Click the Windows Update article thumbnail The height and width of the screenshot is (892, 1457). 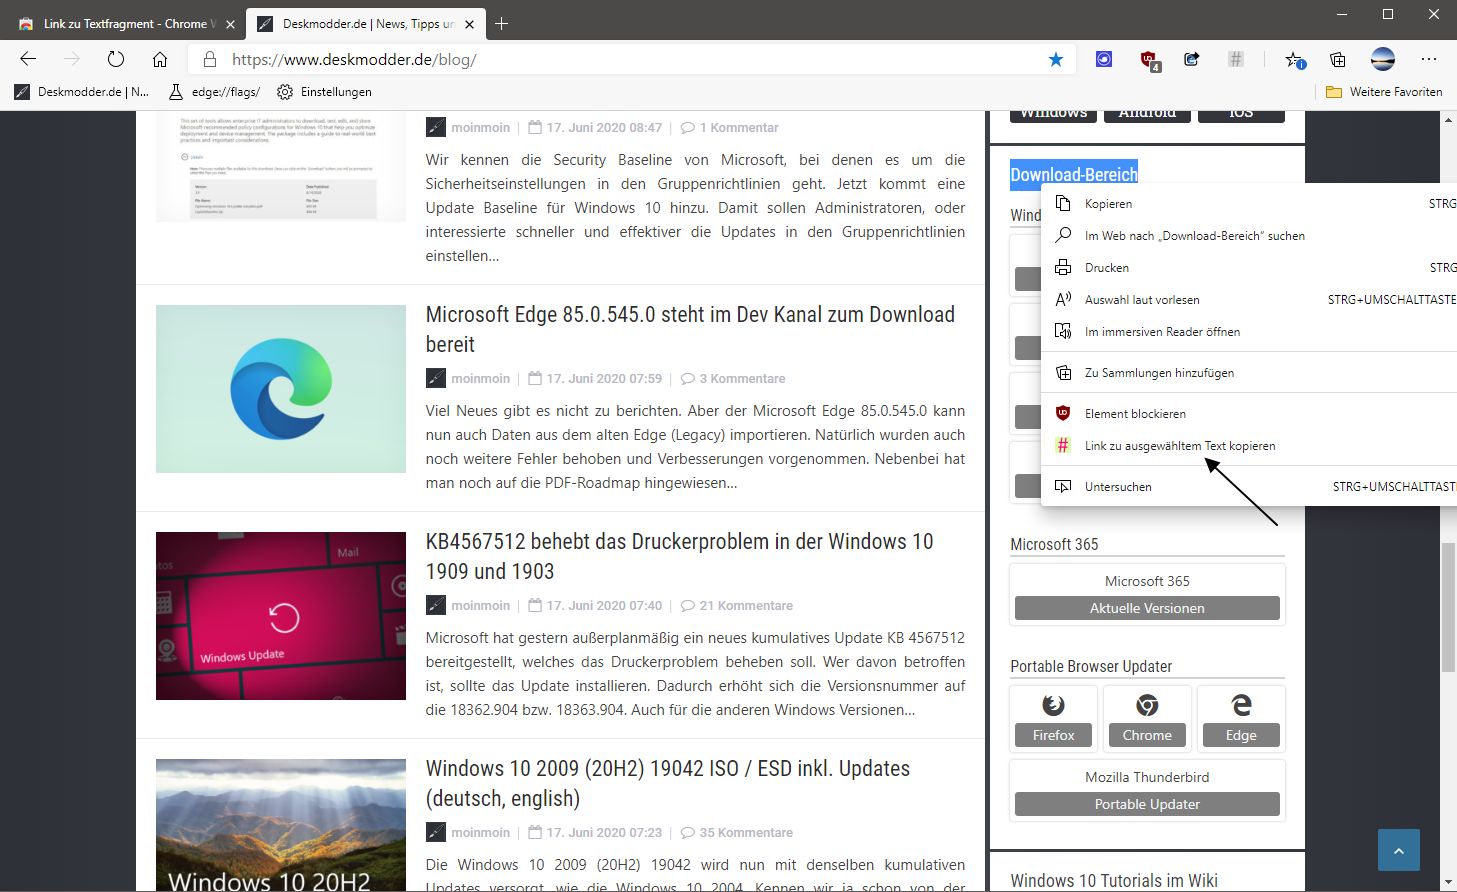(281, 616)
